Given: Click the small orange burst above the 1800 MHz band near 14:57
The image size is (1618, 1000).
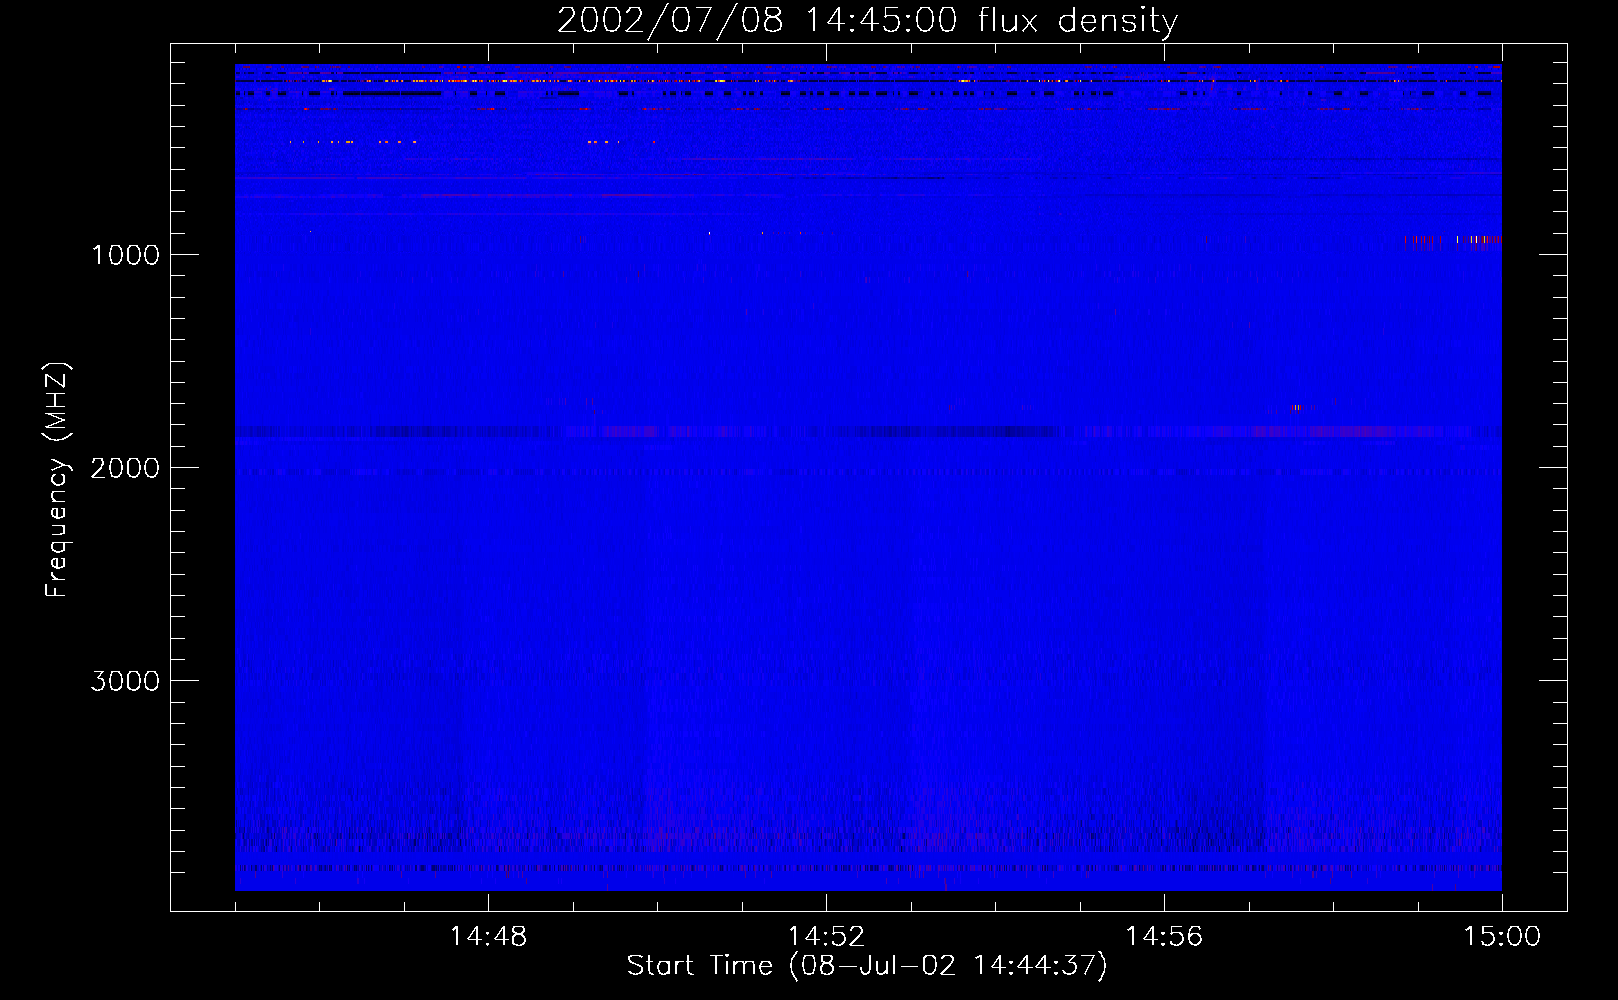Looking at the screenshot, I should point(1296,407).
